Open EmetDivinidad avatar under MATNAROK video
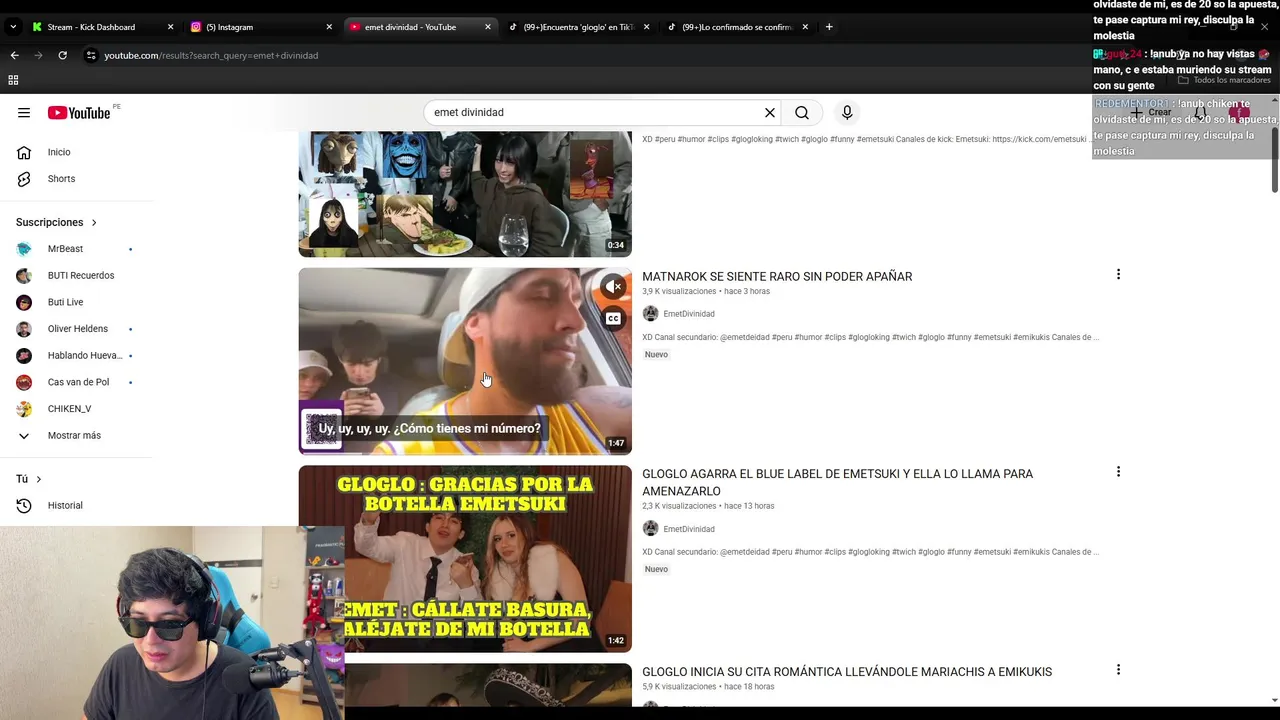Viewport: 1280px width, 720px height. pyautogui.click(x=650, y=314)
